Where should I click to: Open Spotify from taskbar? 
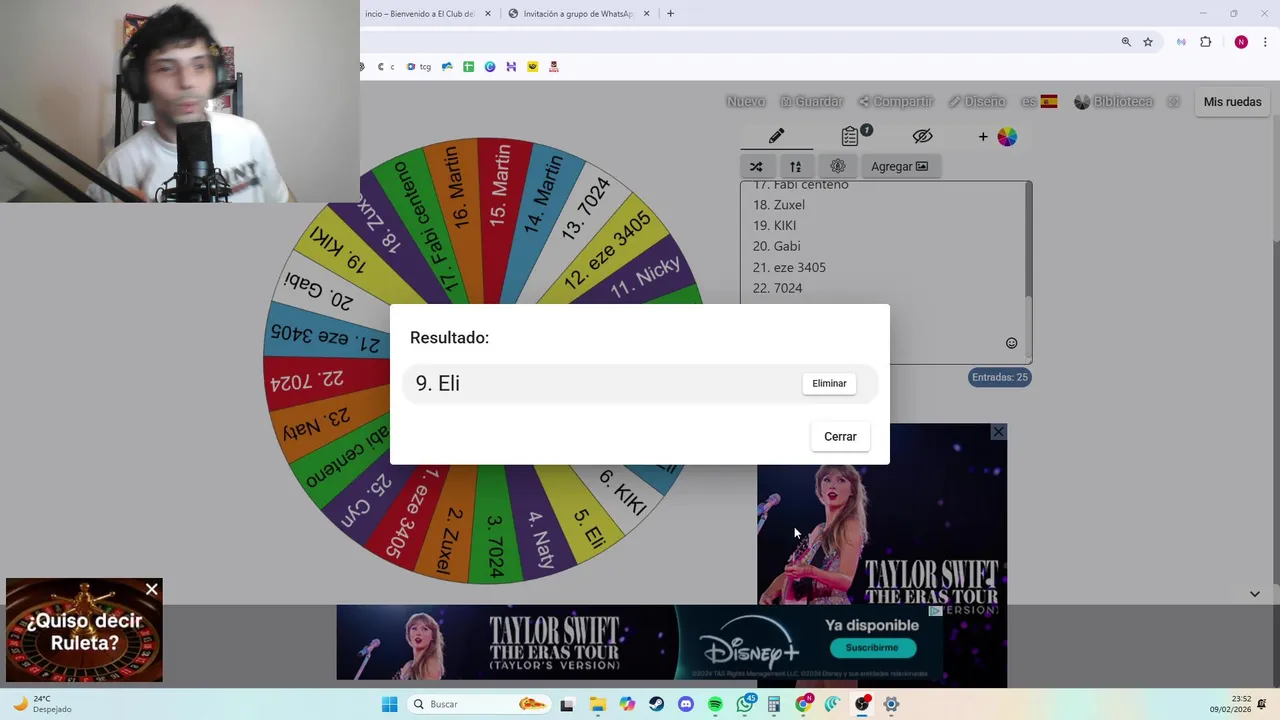click(715, 704)
